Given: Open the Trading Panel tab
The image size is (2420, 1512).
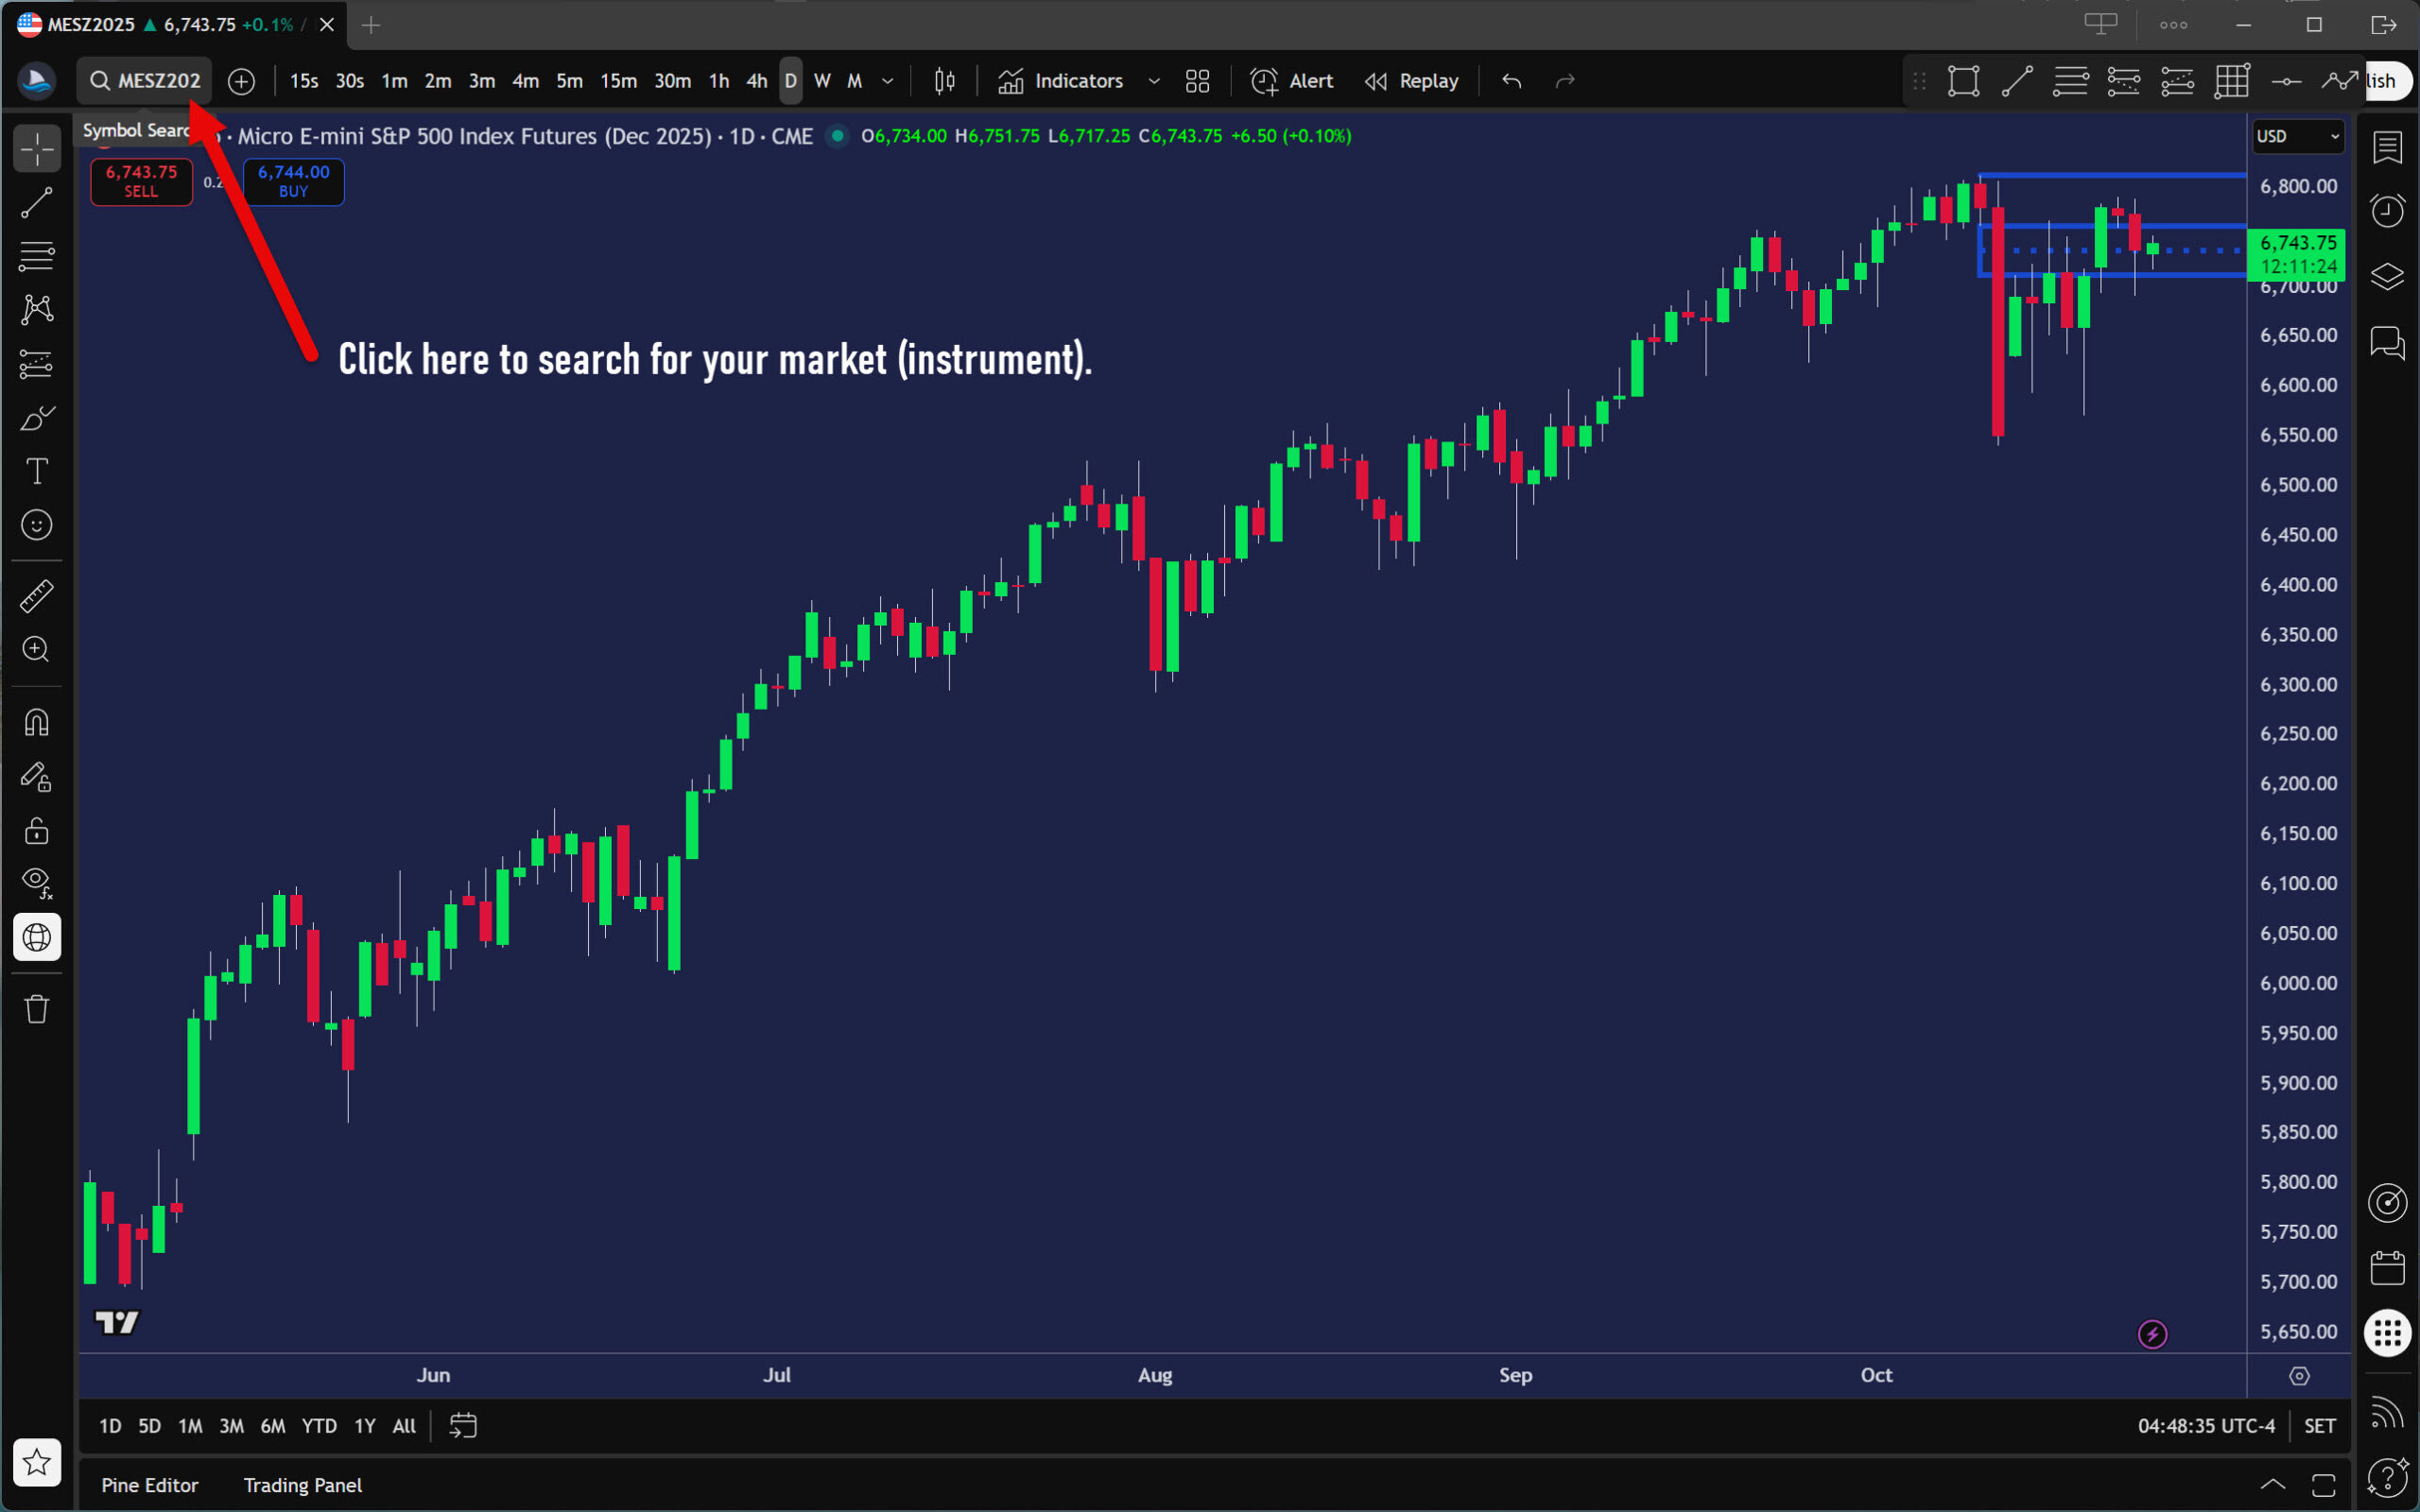Looking at the screenshot, I should click(x=303, y=1485).
